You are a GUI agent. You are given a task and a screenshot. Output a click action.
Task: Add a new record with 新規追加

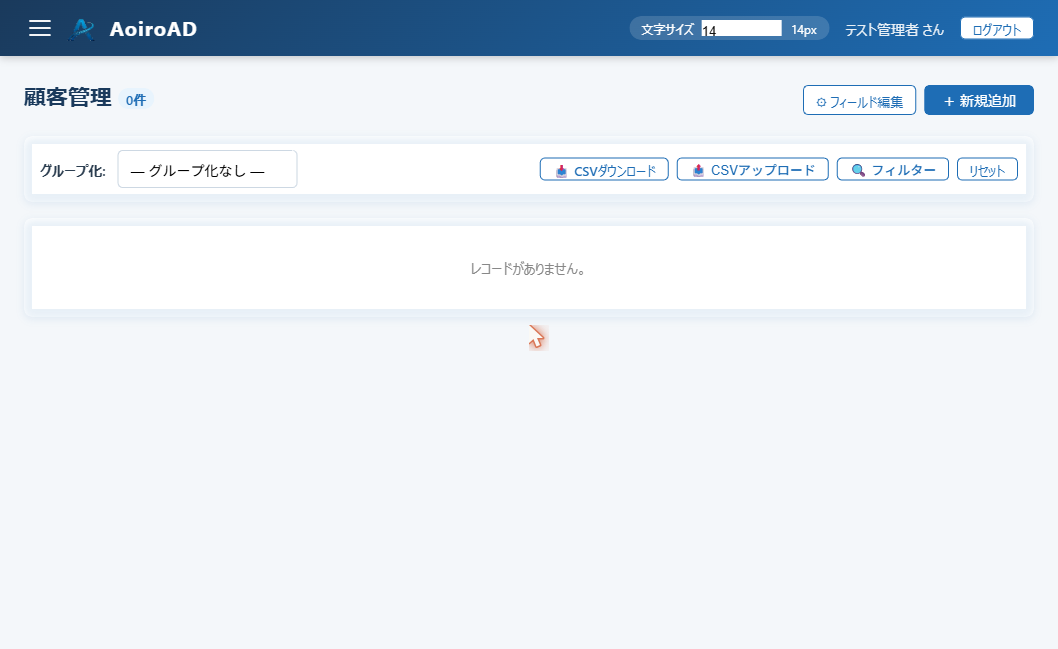[978, 101]
